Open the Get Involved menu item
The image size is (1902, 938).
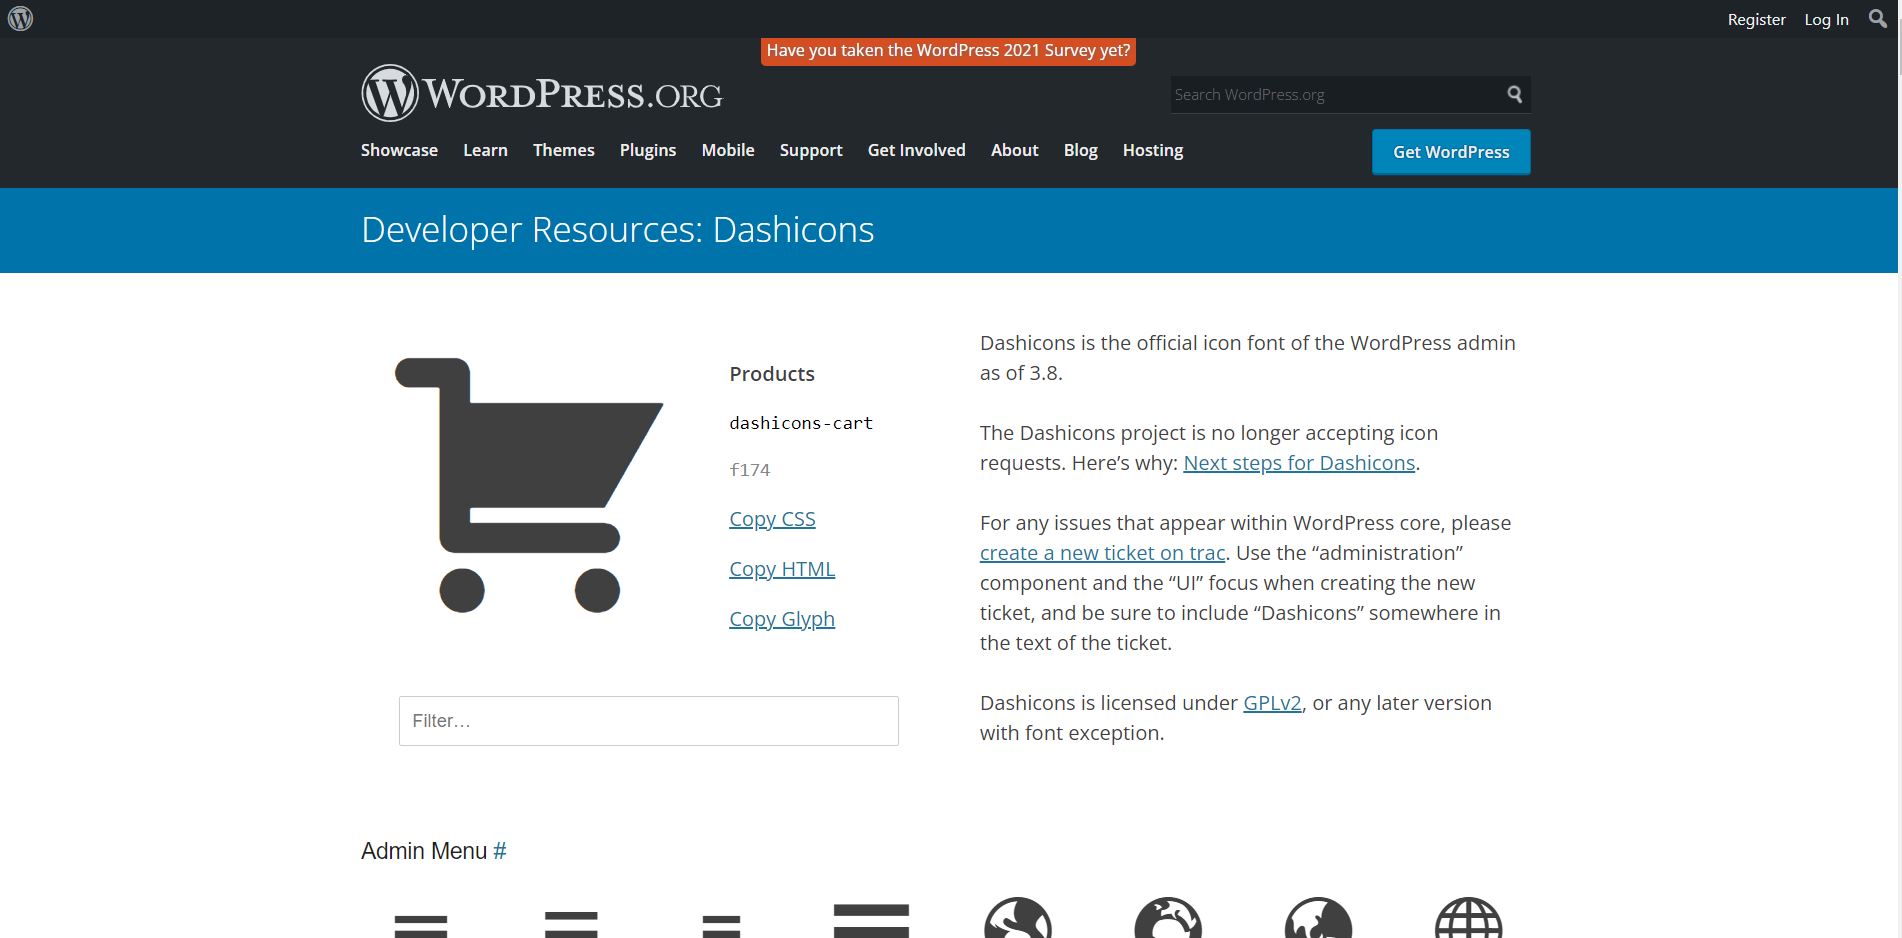click(x=916, y=150)
